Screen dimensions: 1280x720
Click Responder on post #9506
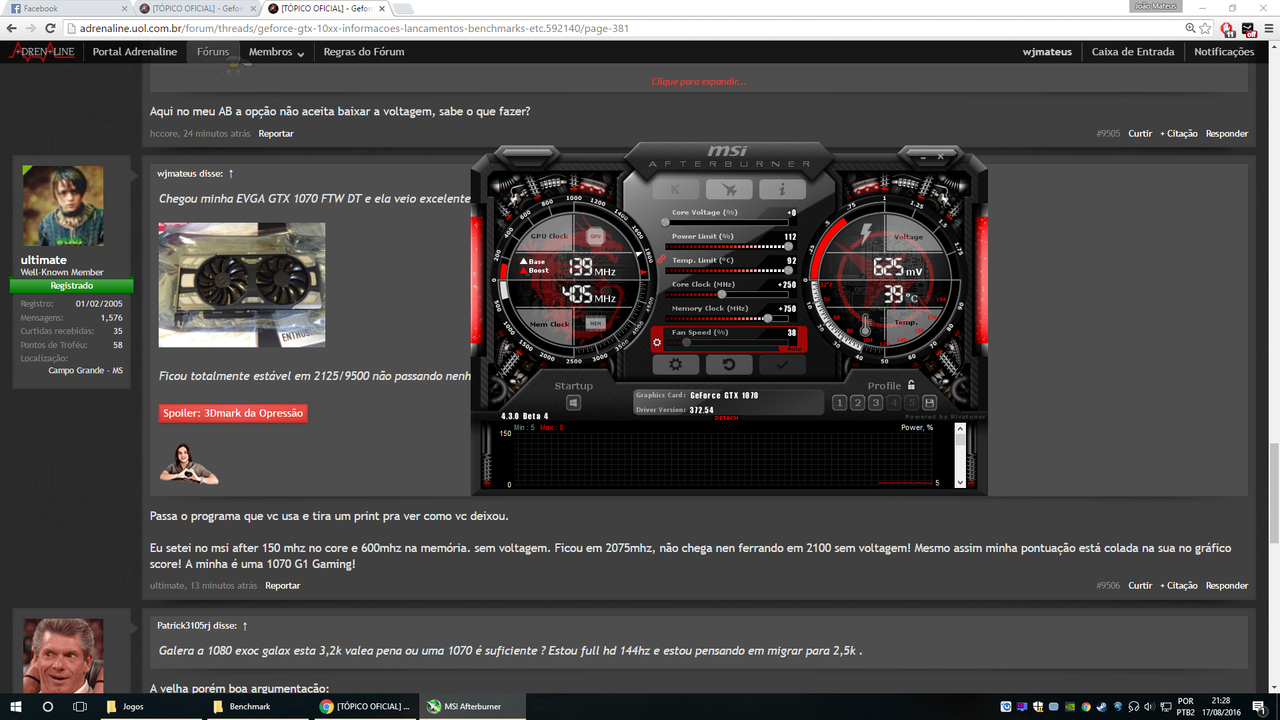click(x=1226, y=585)
